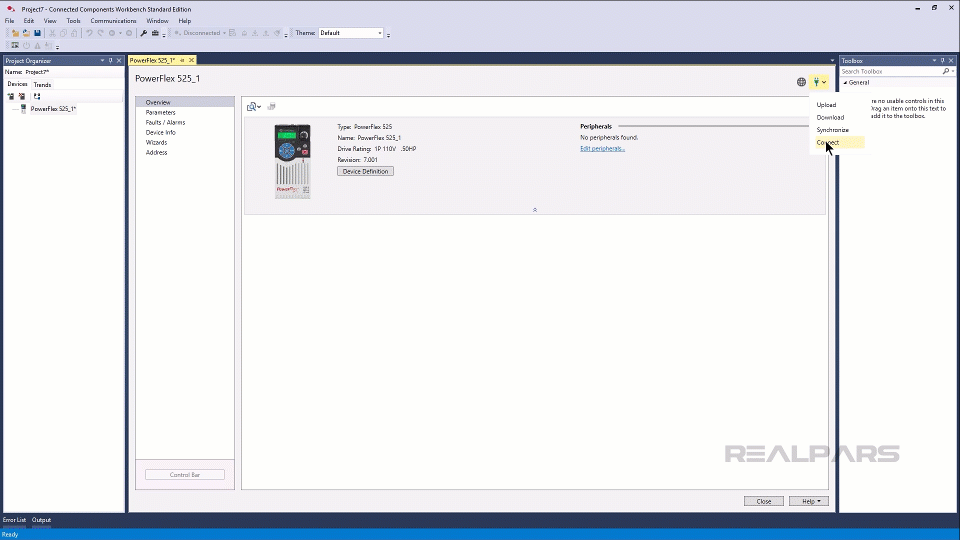Select Overview in the drive navigation list
This screenshot has height=540, width=960.
184,102
